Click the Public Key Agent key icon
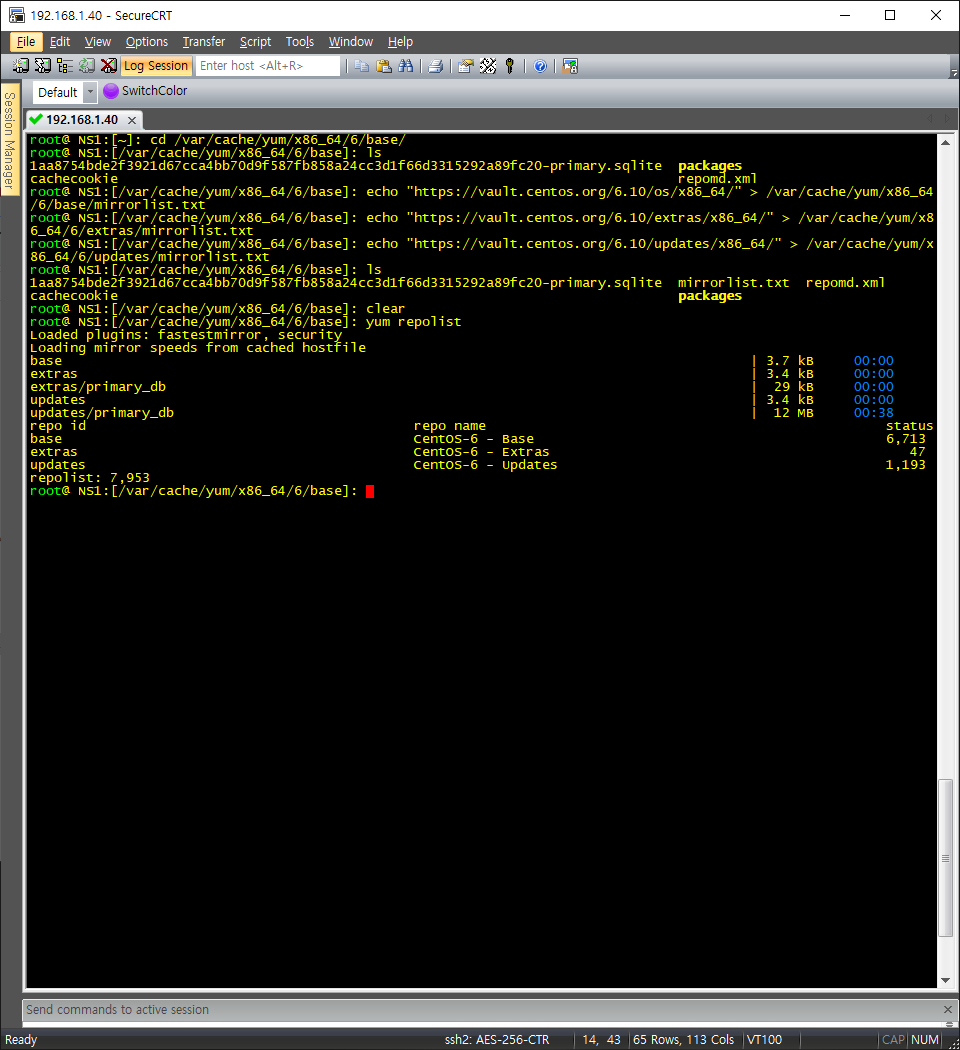 click(x=509, y=66)
